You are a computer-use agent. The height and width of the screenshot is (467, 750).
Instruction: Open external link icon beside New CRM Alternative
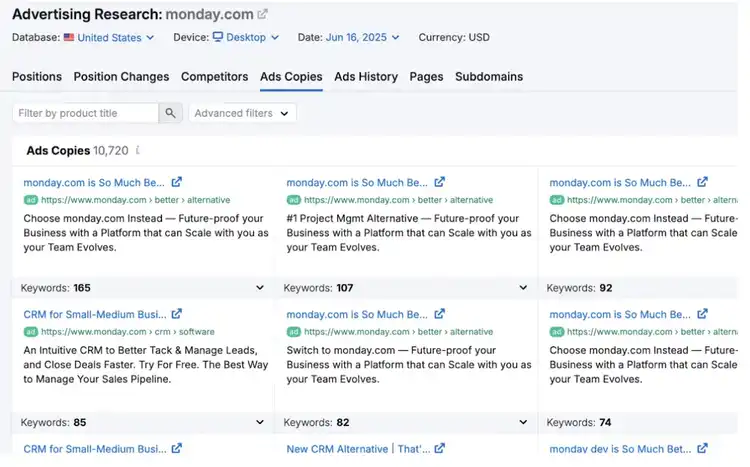(440, 448)
